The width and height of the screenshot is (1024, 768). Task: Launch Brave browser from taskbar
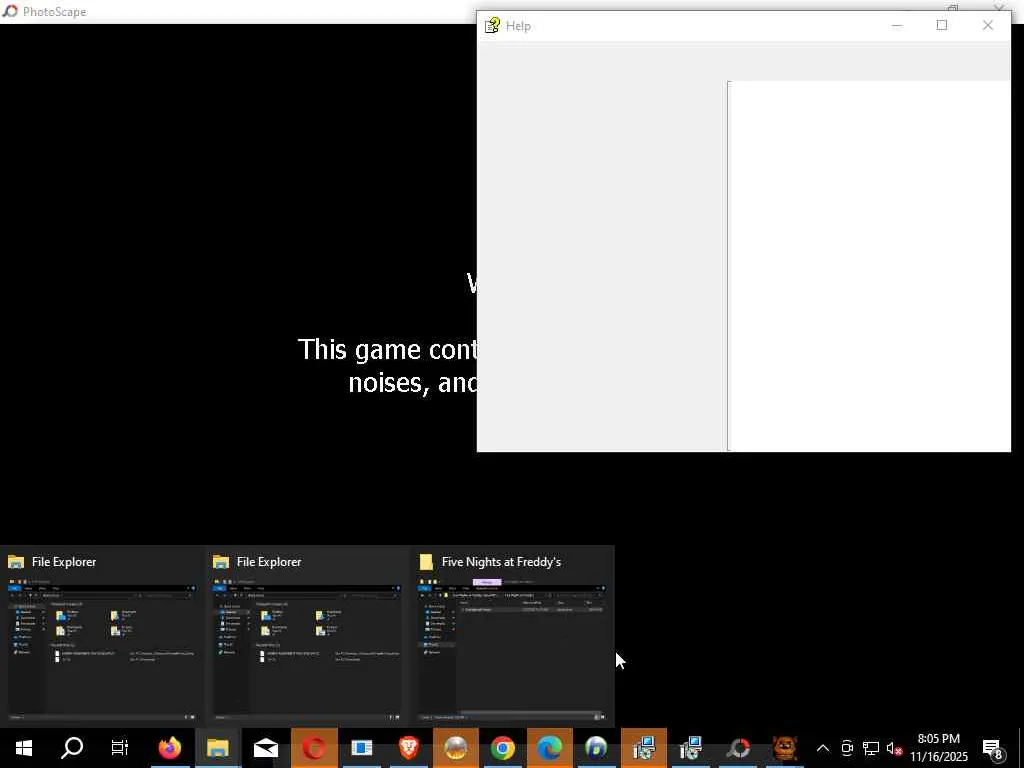tap(409, 748)
